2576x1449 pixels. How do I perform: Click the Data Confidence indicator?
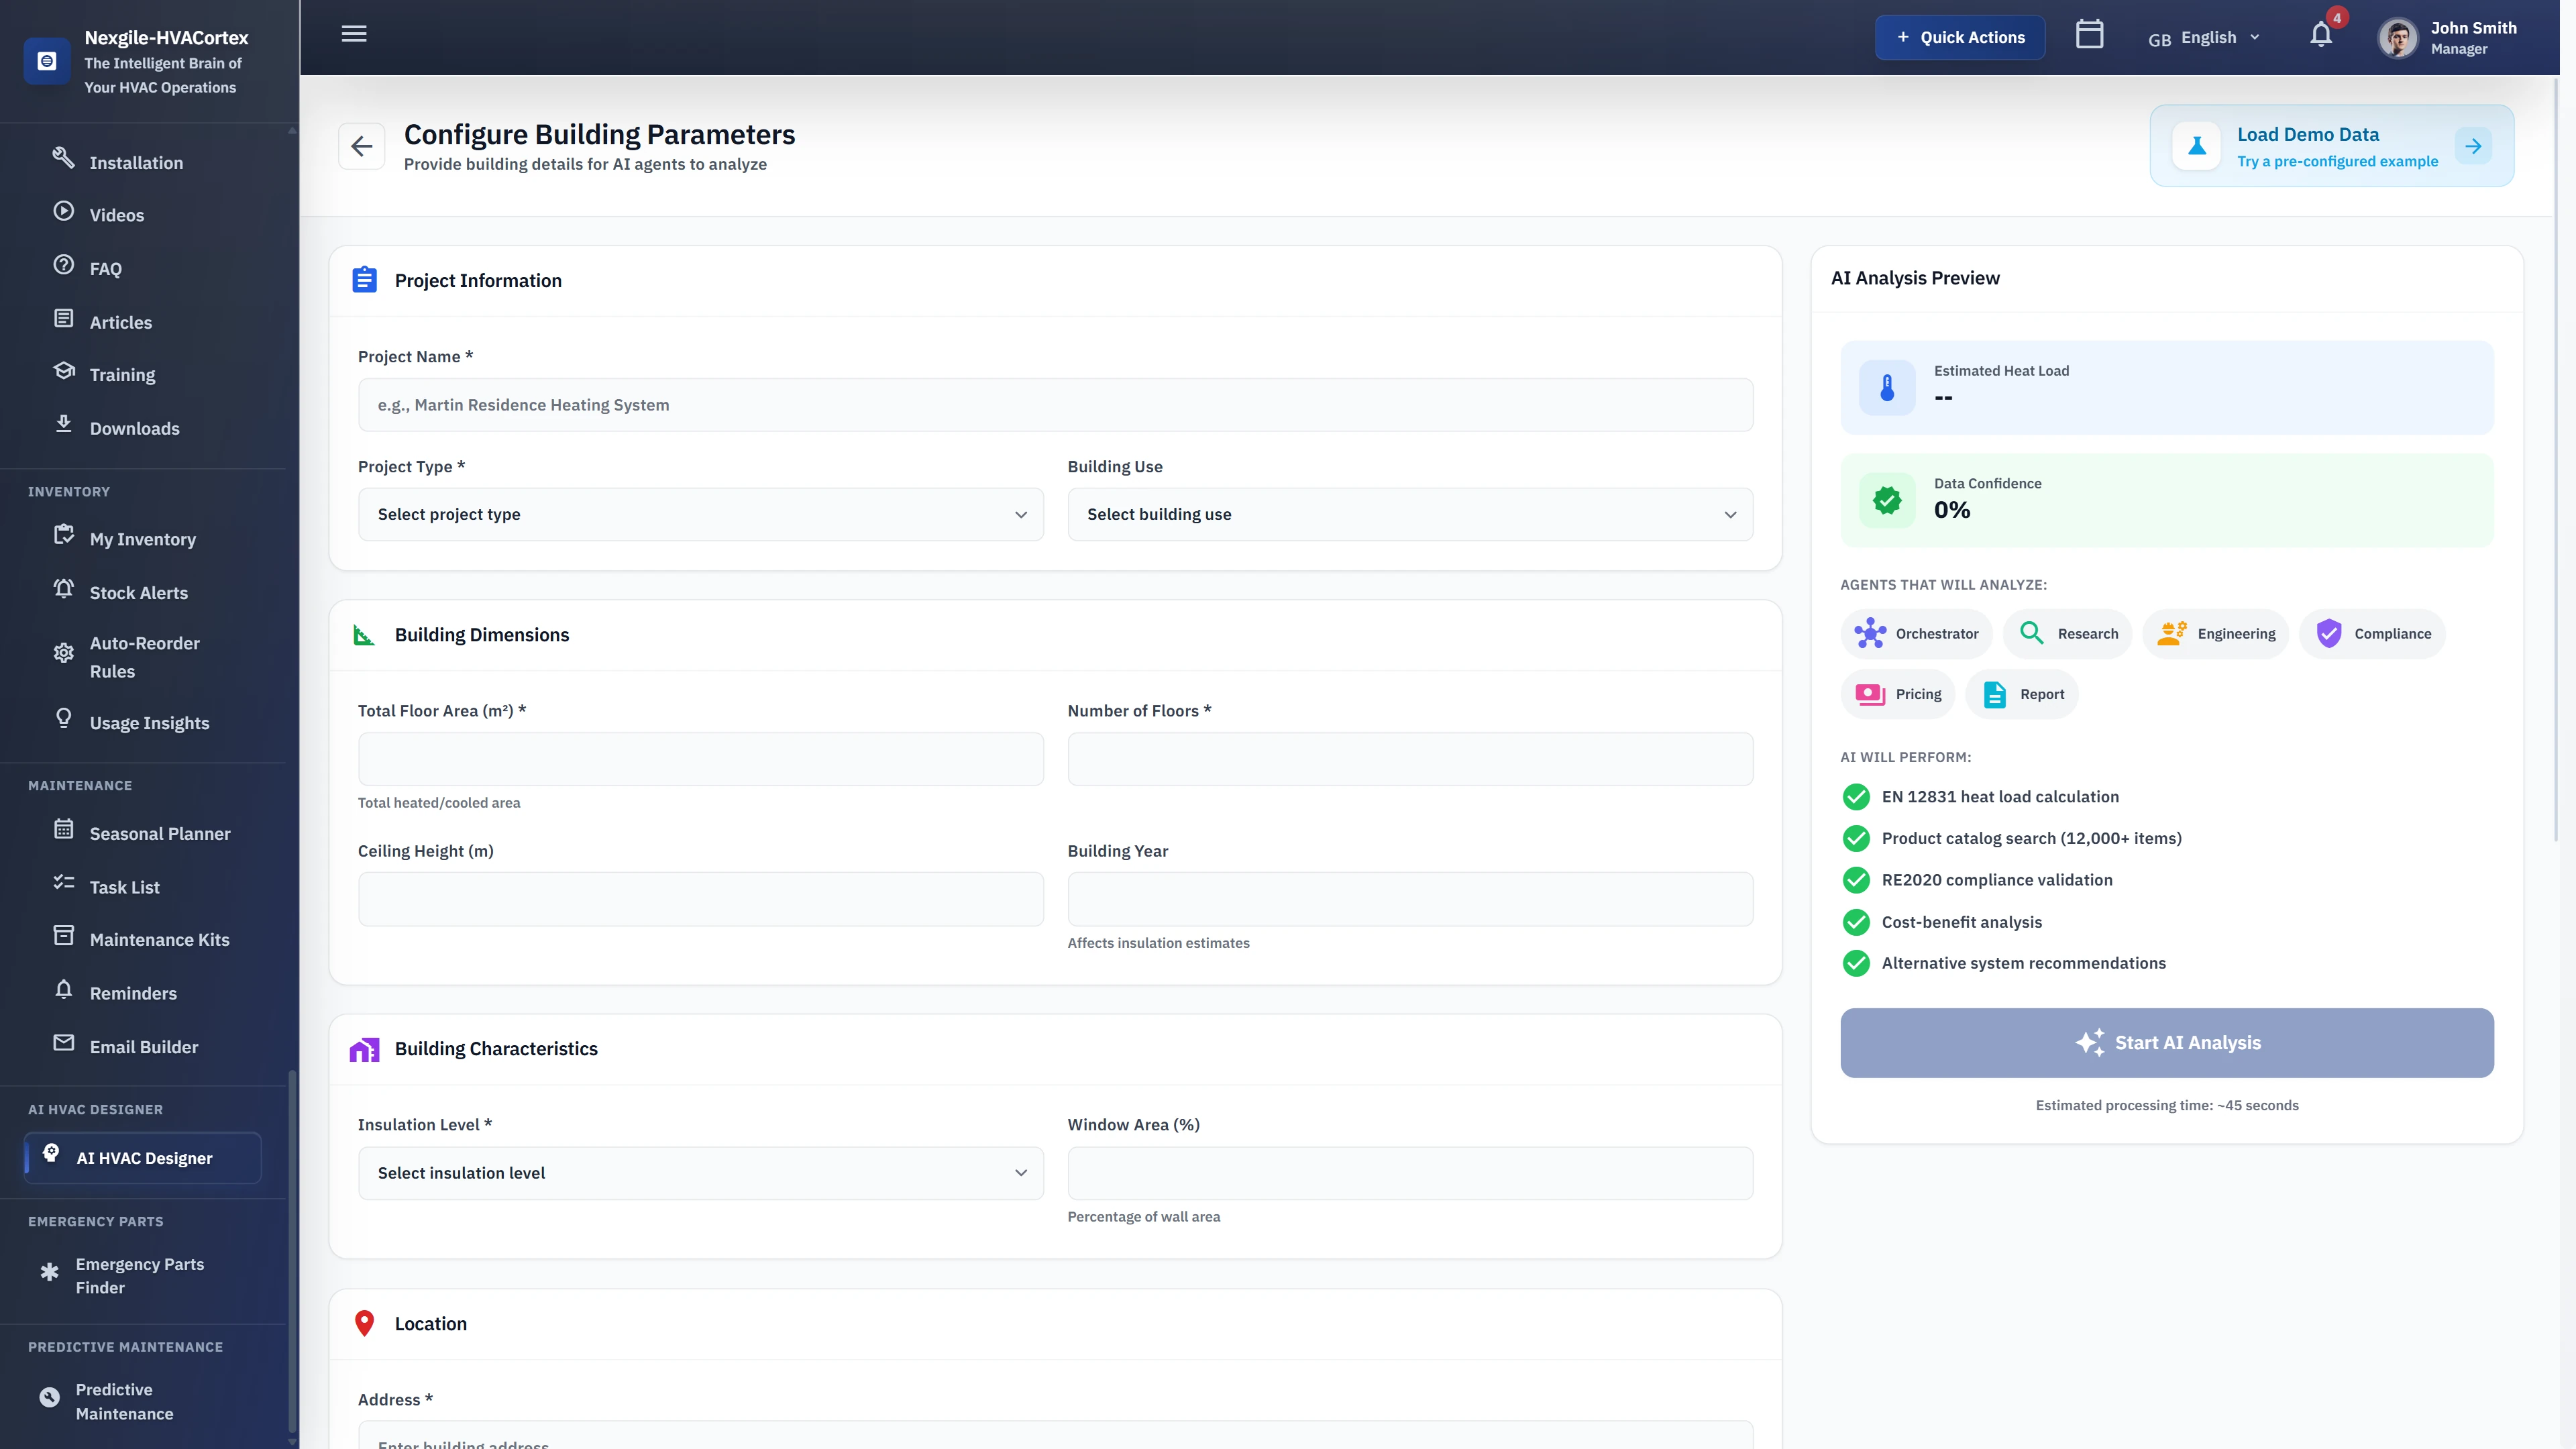pos(2166,500)
